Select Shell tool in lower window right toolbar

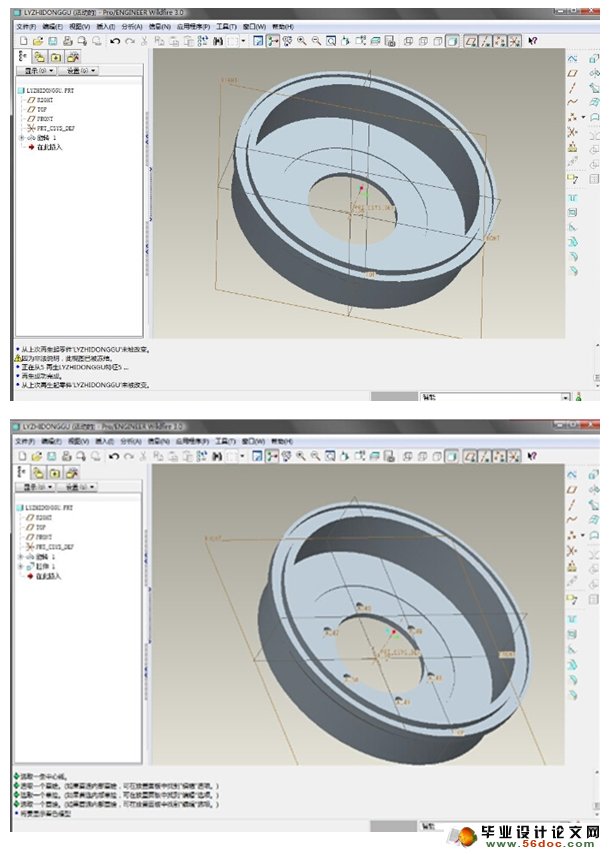(x=572, y=634)
